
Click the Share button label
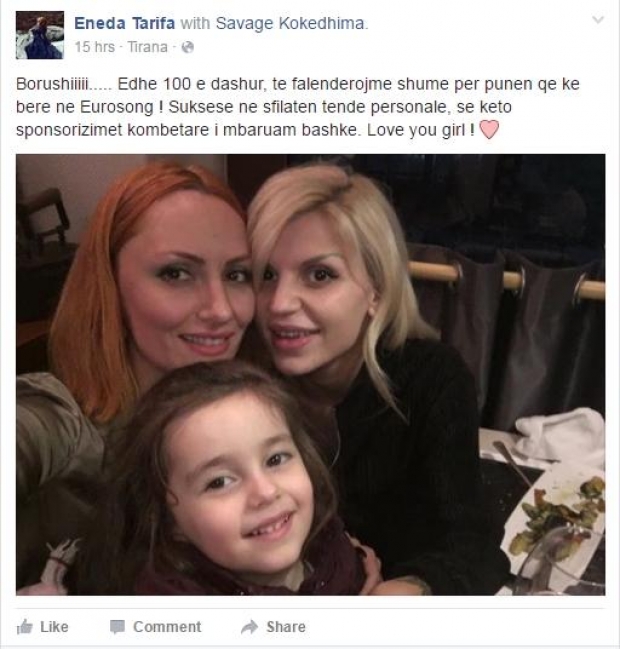pyautogui.click(x=286, y=627)
